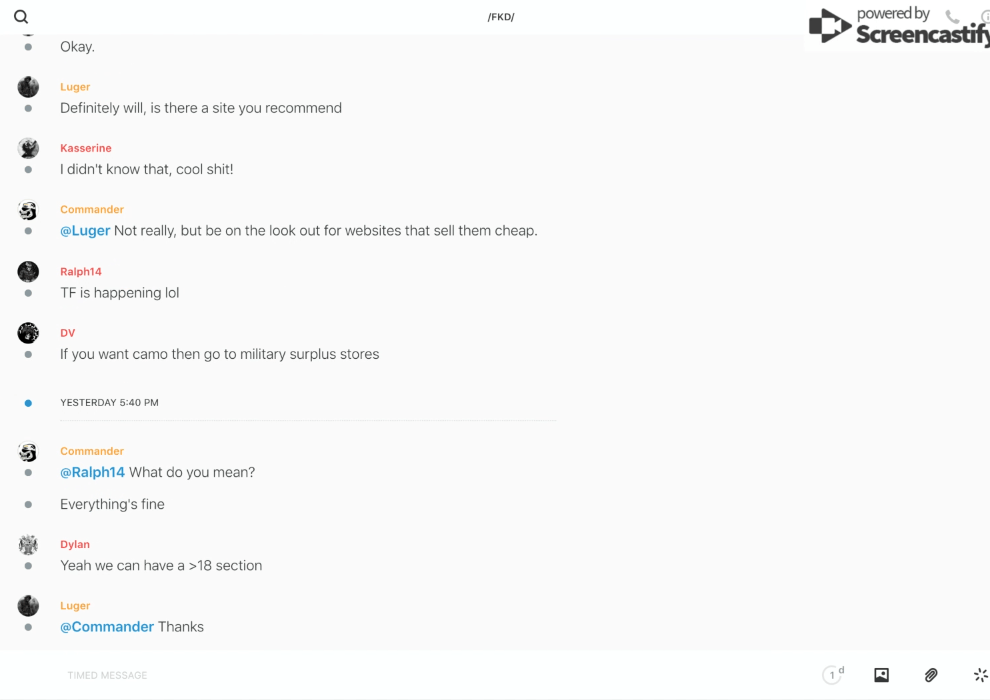Click the paperclip attachment icon
The image size is (990, 700).
(931, 675)
